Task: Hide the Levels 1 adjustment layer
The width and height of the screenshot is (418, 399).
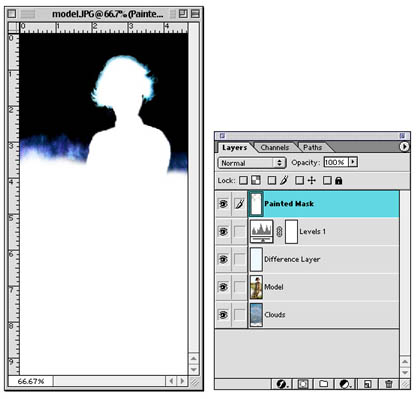Action: pyautogui.click(x=223, y=231)
